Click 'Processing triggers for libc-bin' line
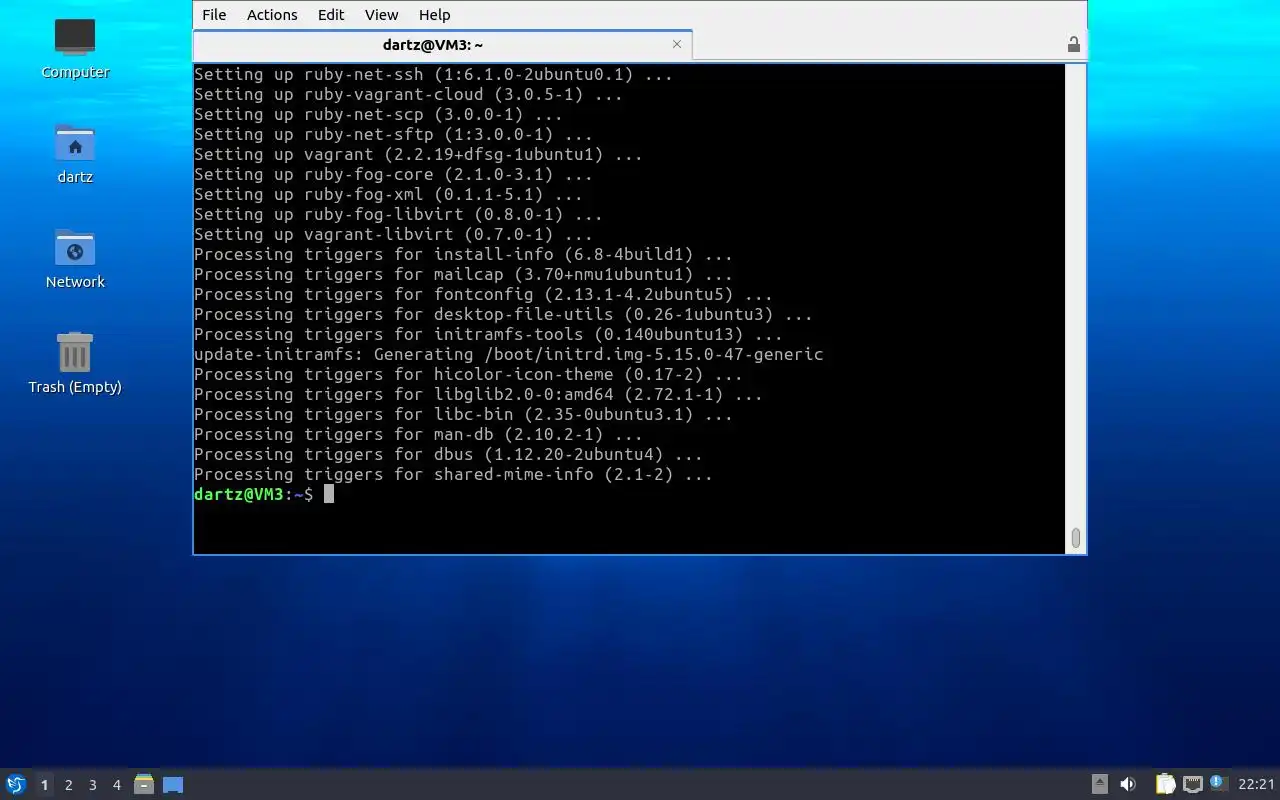Image resolution: width=1280 pixels, height=800 pixels. [463, 414]
